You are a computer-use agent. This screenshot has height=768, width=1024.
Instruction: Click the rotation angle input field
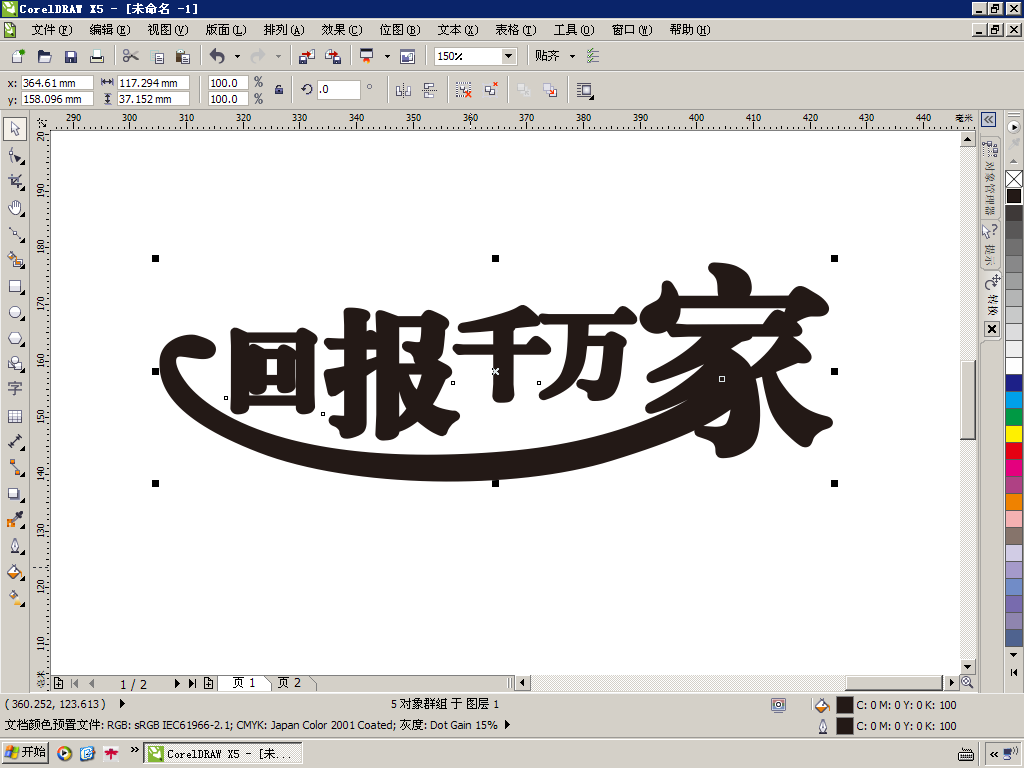[x=338, y=89]
